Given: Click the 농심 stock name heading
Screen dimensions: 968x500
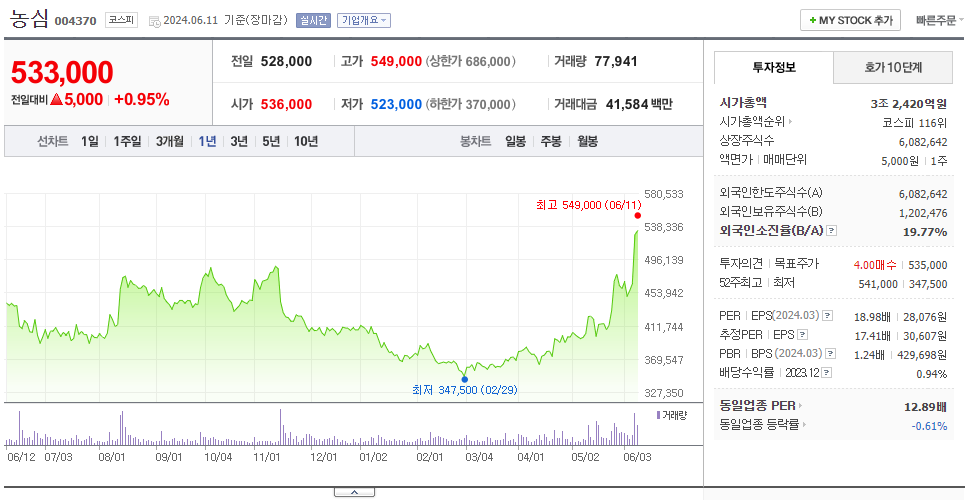Looking at the screenshot, I should [28, 19].
